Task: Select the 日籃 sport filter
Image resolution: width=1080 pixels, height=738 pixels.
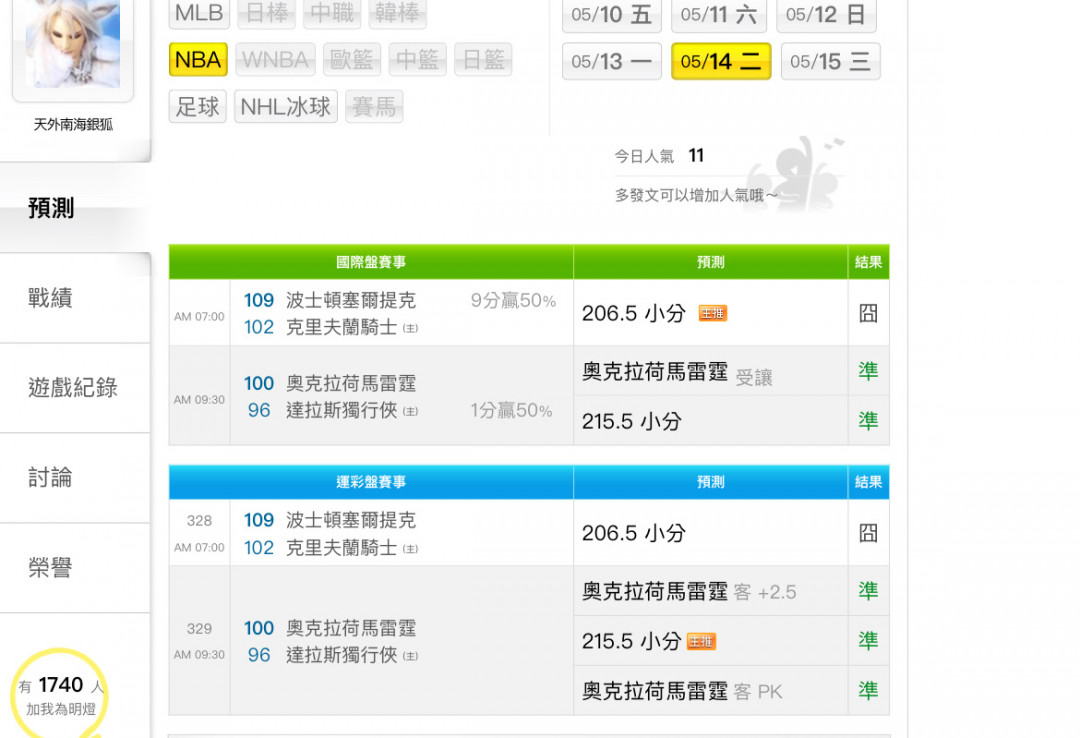Action: pyautogui.click(x=483, y=60)
